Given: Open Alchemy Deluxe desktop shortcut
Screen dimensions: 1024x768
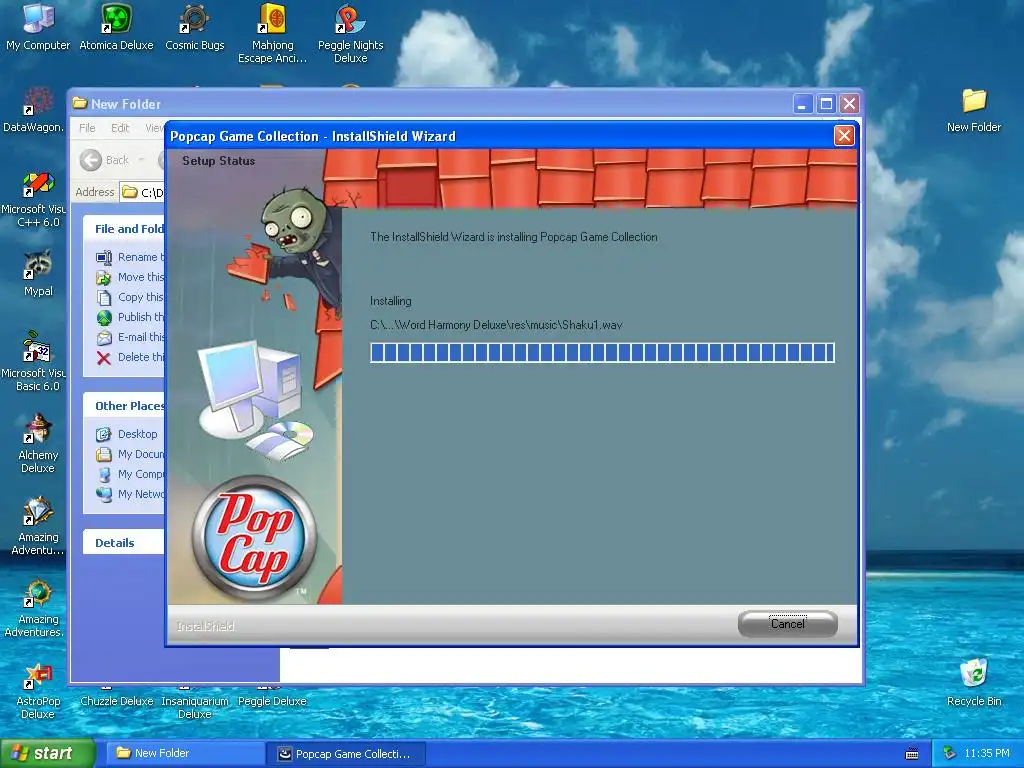Looking at the screenshot, I should coord(38,443).
